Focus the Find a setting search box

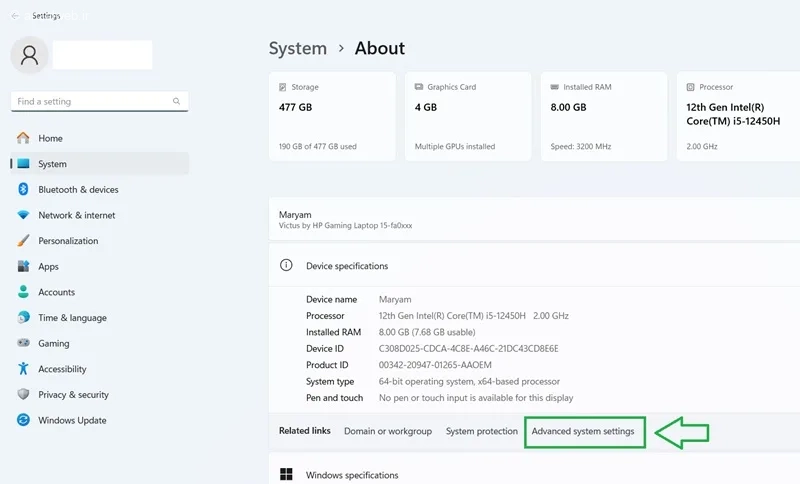tap(99, 101)
